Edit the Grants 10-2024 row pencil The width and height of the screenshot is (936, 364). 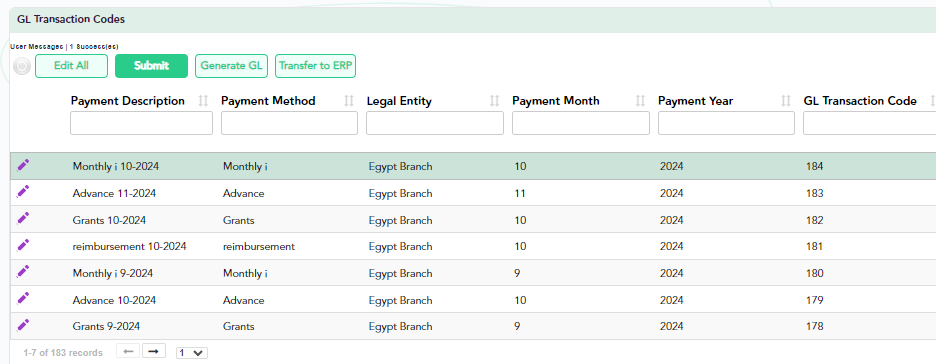(23, 218)
